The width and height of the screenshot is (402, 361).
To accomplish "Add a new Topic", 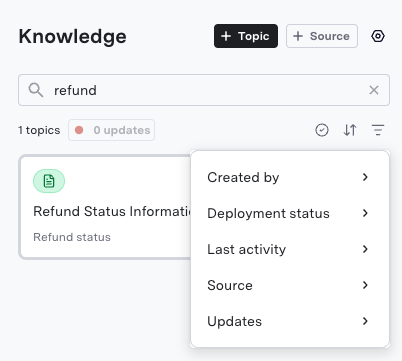I will (x=246, y=36).
